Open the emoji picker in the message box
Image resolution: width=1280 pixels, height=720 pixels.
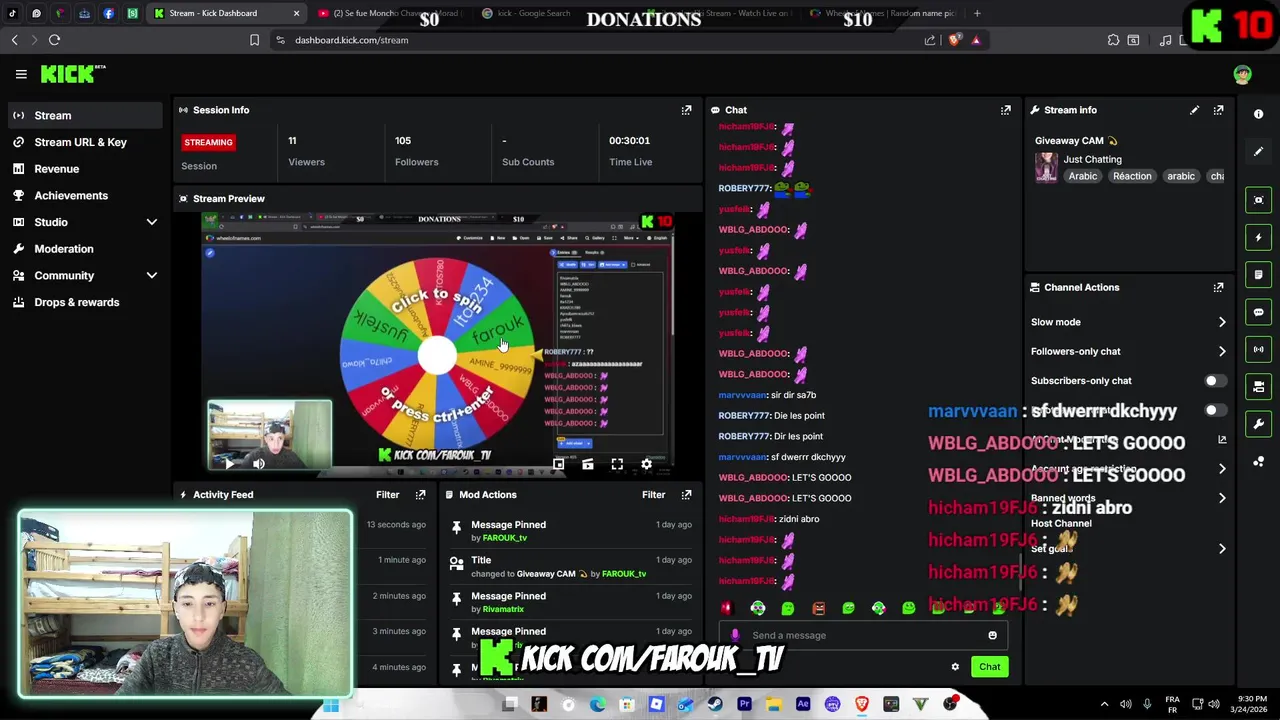(x=992, y=635)
